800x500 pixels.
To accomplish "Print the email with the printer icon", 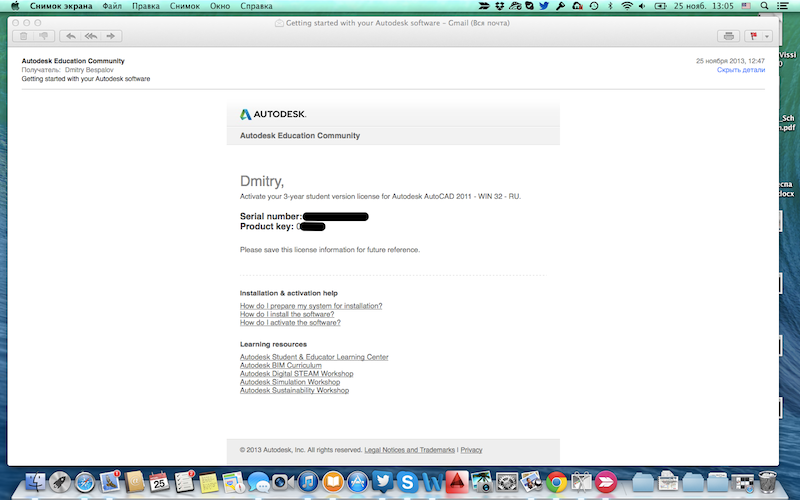I will click(729, 36).
